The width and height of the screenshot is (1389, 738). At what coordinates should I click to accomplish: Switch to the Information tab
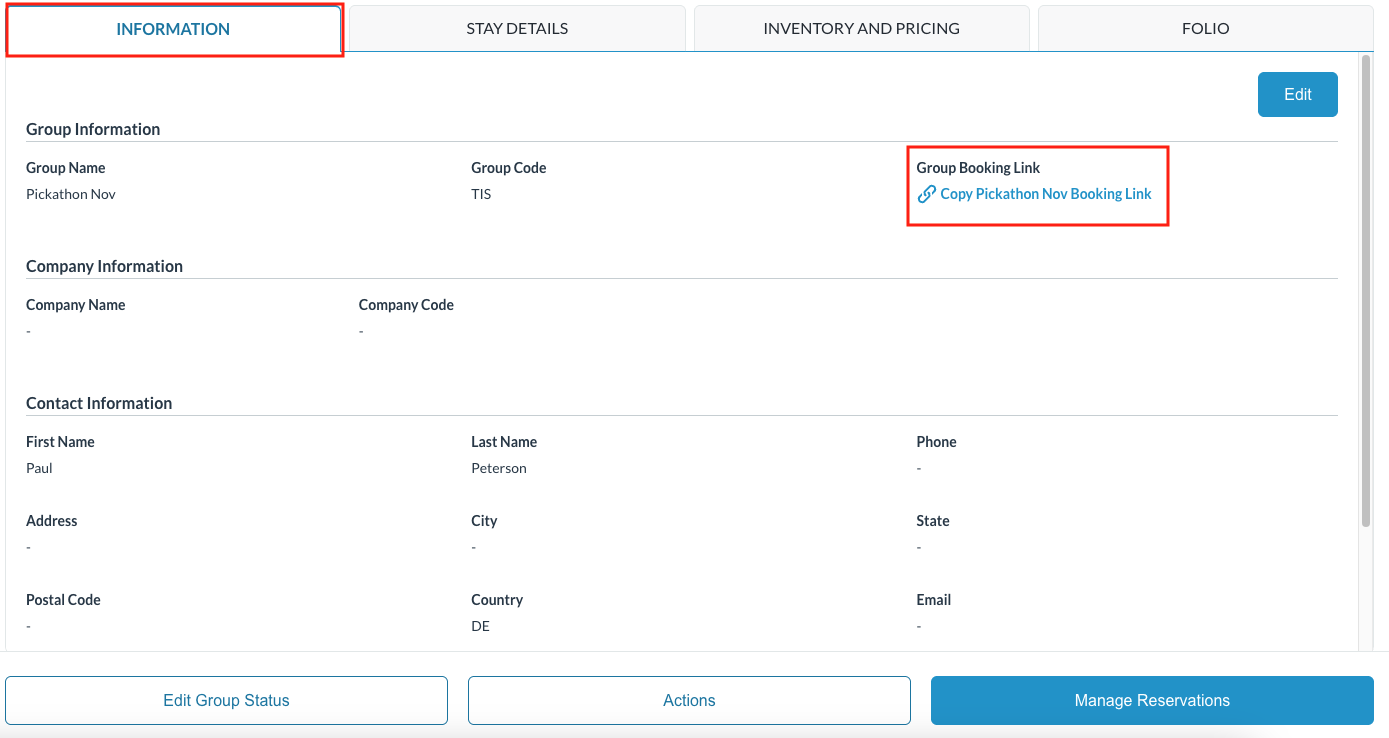point(173,29)
